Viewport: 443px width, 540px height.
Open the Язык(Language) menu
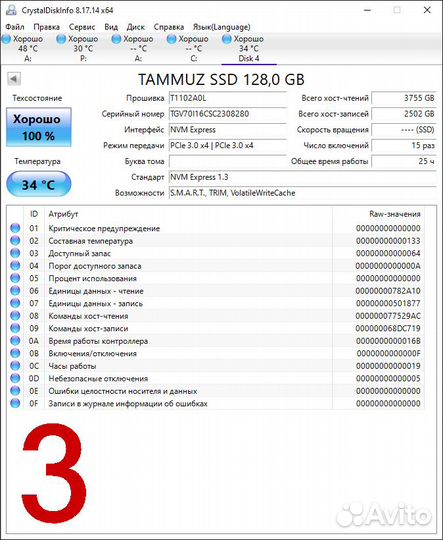point(222,27)
